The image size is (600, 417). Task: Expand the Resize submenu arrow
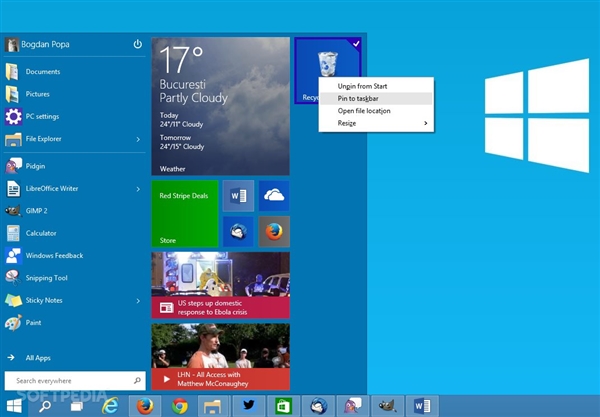[426, 123]
